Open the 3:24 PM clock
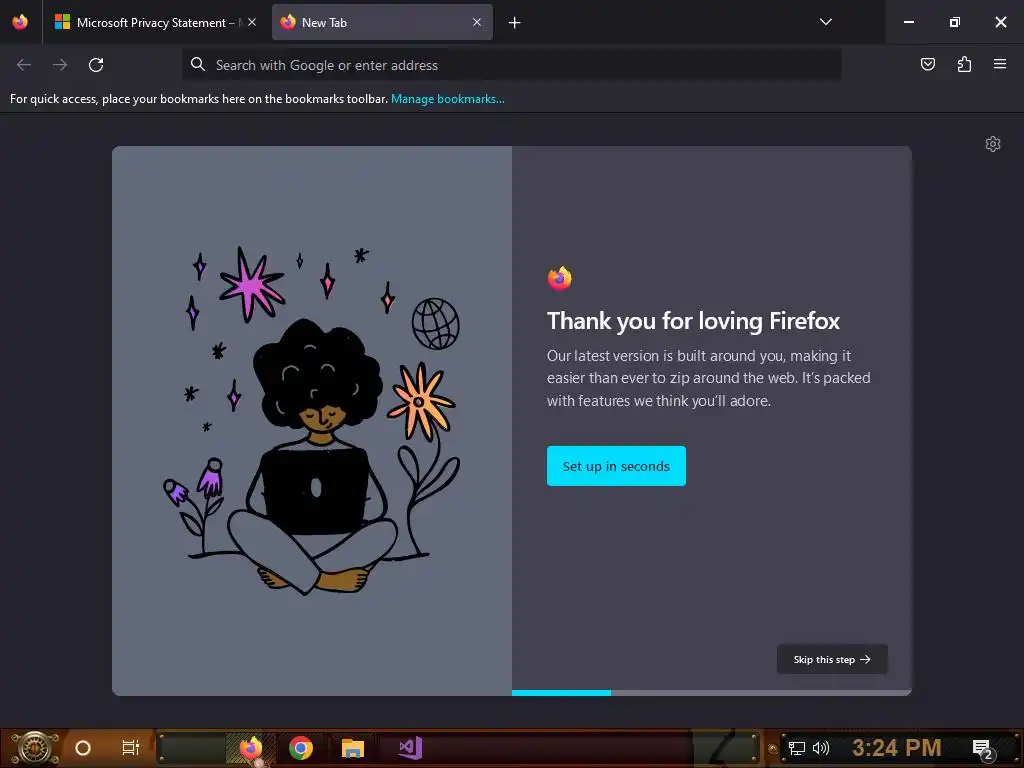 [x=896, y=747]
